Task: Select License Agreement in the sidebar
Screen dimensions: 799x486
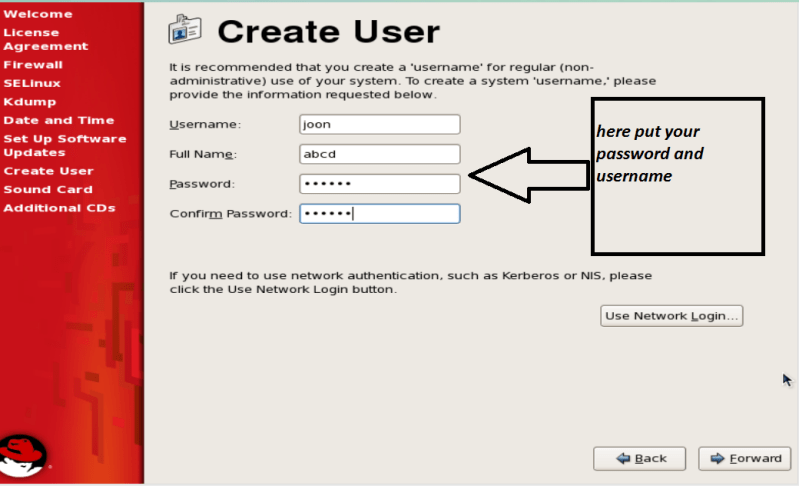Action: [46, 39]
